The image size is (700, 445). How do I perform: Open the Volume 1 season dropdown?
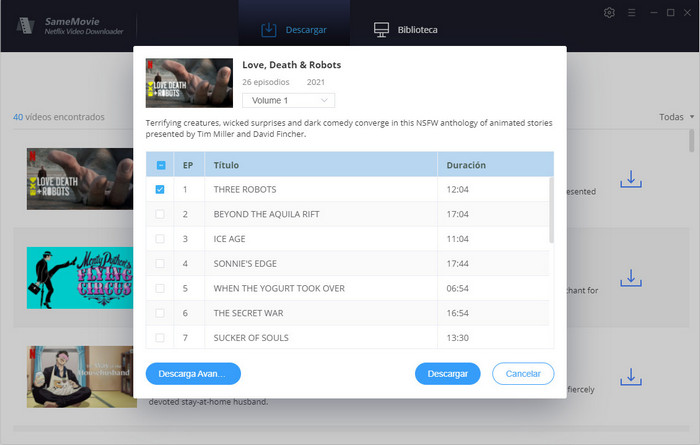click(288, 100)
